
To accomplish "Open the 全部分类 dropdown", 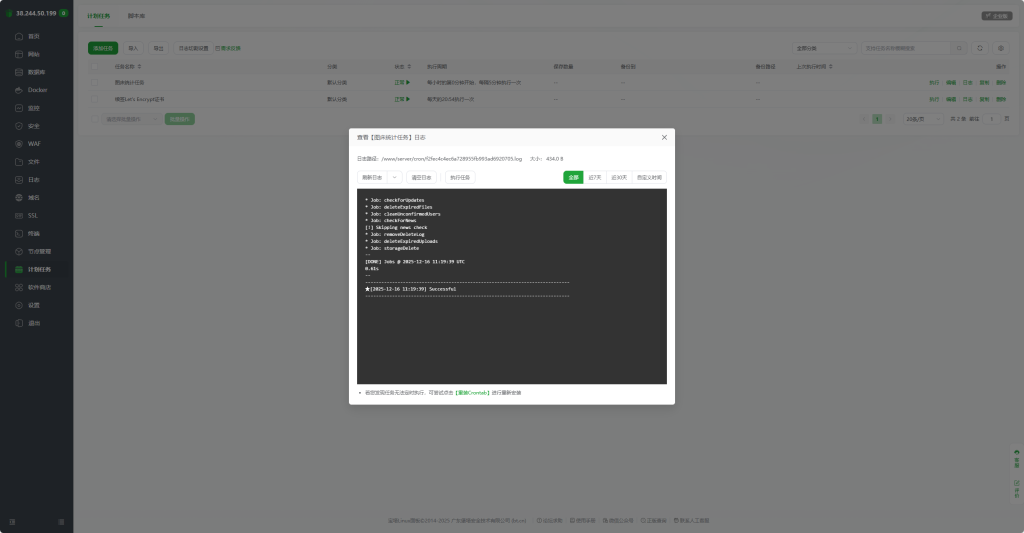I will (x=824, y=48).
